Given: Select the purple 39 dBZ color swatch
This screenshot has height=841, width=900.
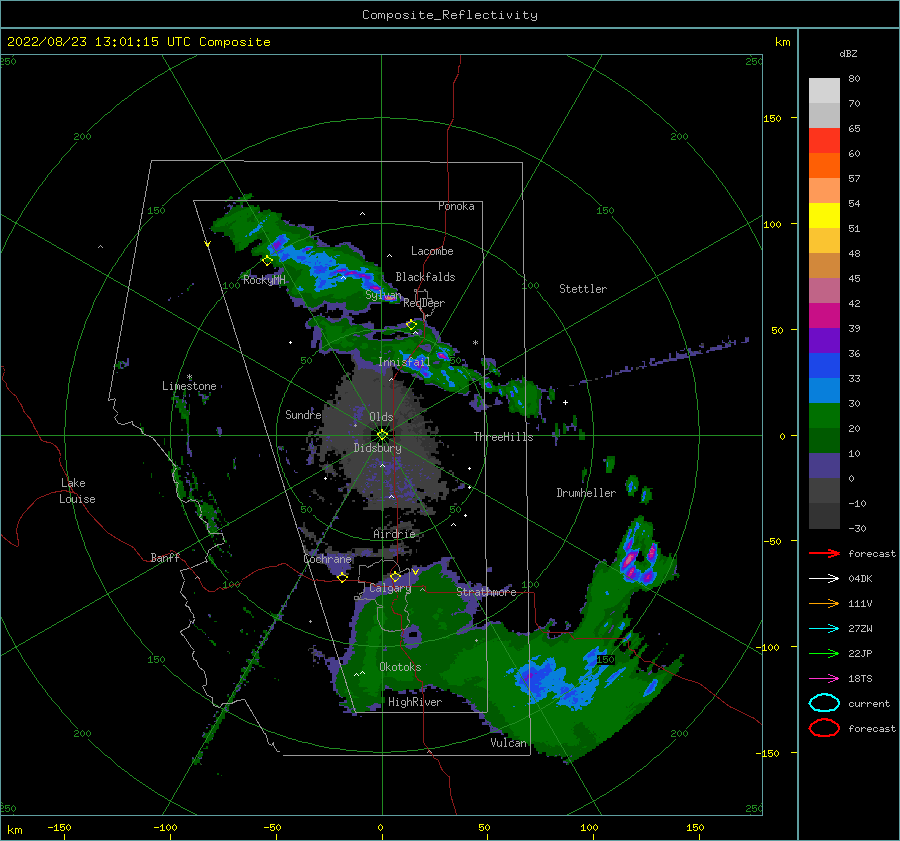Looking at the screenshot, I should (824, 340).
